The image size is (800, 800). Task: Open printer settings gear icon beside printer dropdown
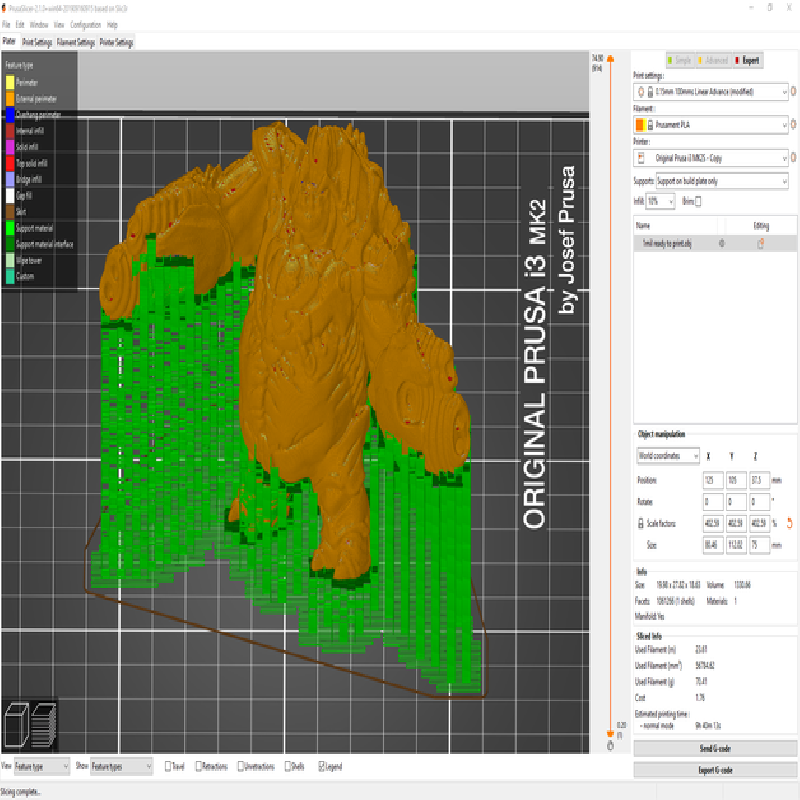click(794, 158)
